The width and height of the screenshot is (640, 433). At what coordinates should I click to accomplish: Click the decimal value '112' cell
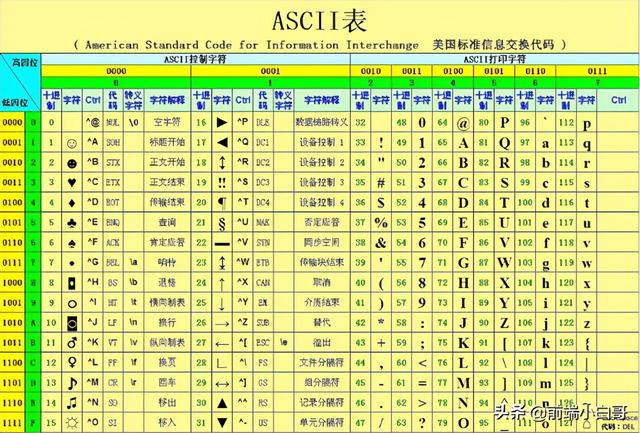pos(566,122)
